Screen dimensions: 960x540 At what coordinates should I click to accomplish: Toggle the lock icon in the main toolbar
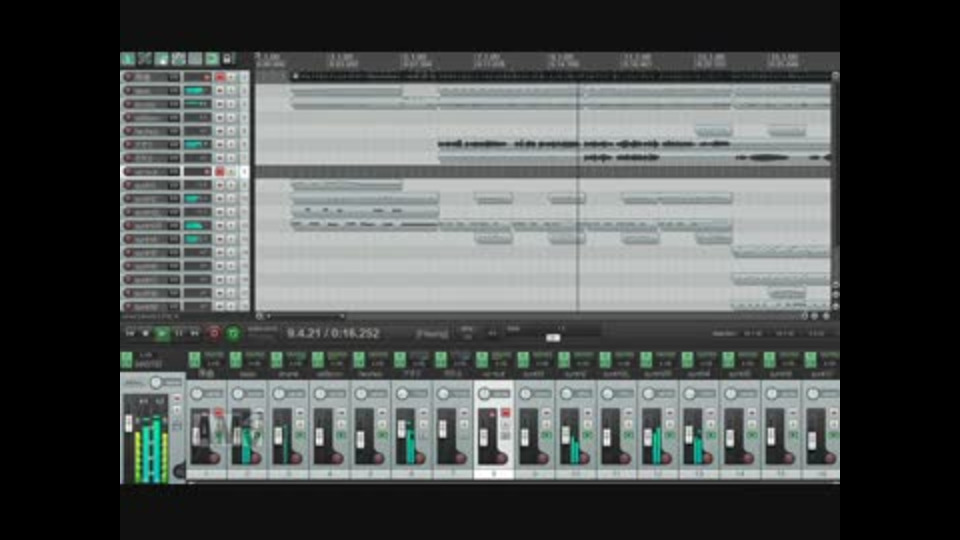tap(228, 59)
